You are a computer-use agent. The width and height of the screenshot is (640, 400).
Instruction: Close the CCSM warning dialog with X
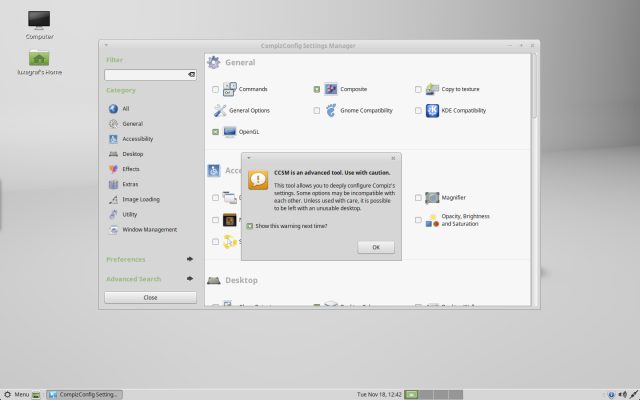pos(393,158)
